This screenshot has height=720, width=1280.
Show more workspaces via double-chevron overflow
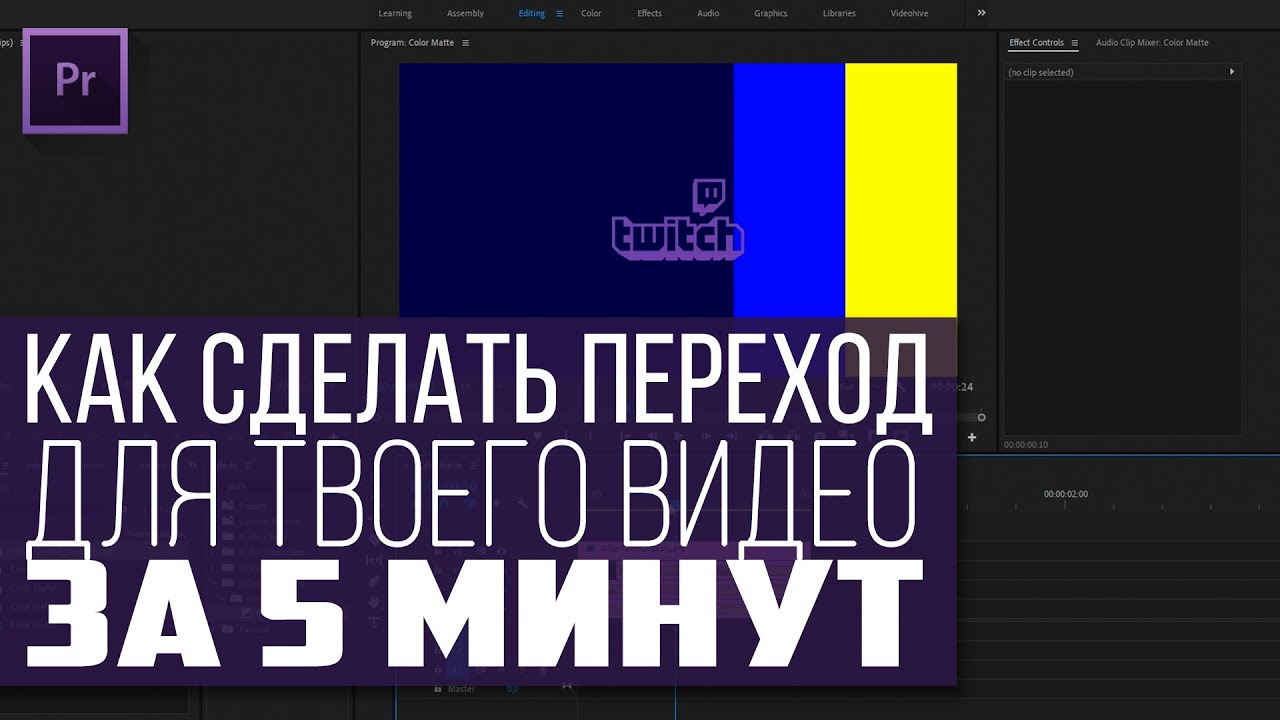tap(981, 13)
